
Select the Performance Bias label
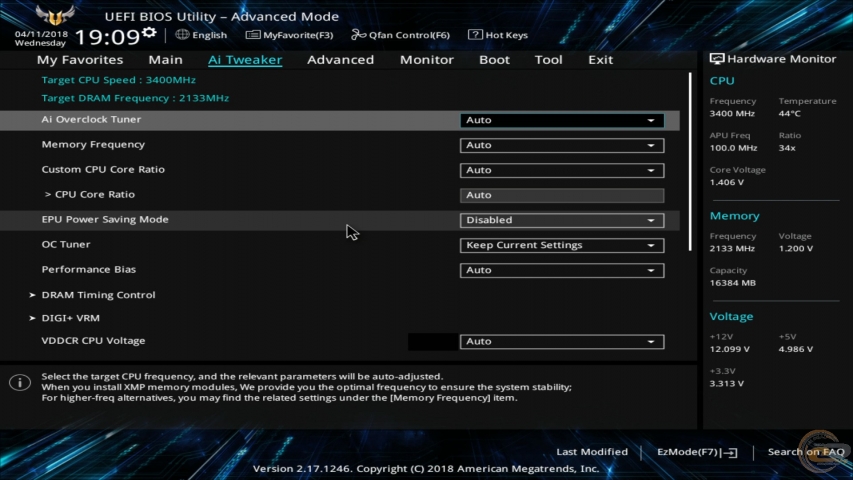(x=89, y=269)
